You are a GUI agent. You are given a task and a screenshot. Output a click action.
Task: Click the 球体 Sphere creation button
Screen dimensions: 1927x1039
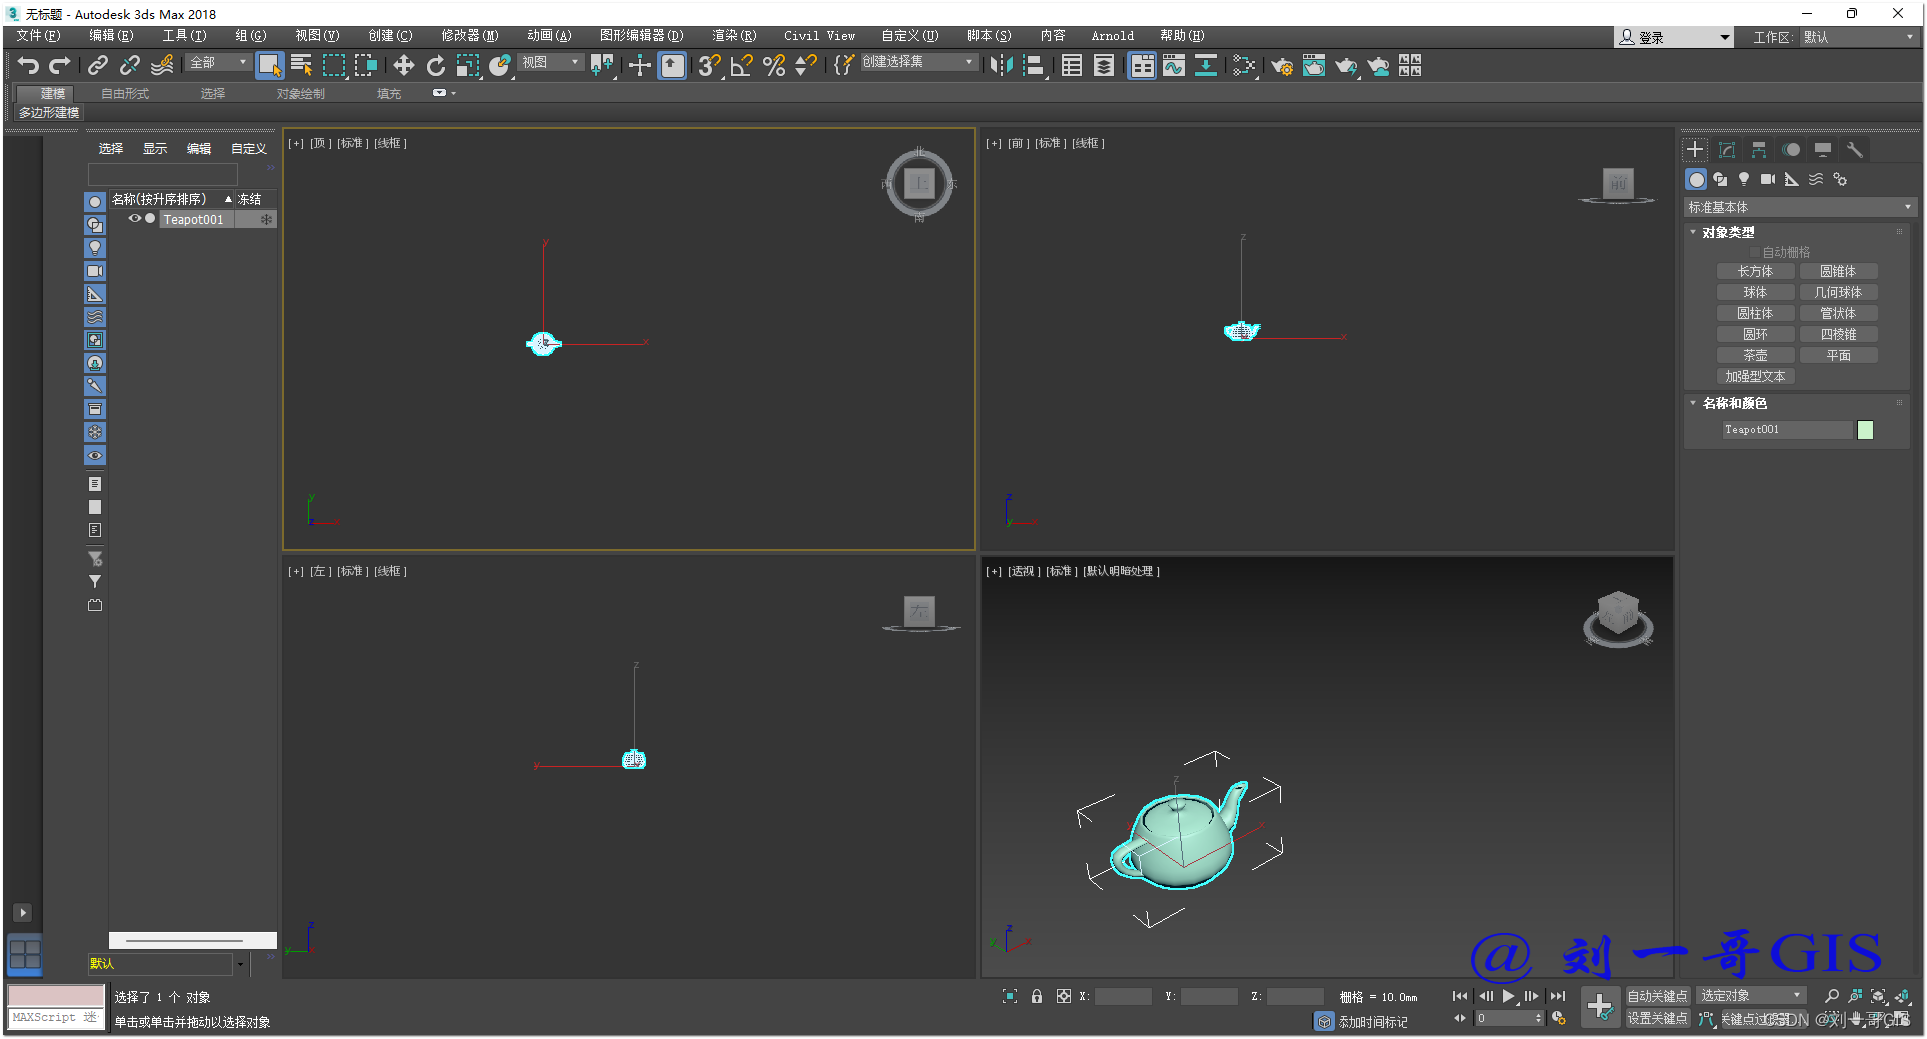click(1755, 291)
